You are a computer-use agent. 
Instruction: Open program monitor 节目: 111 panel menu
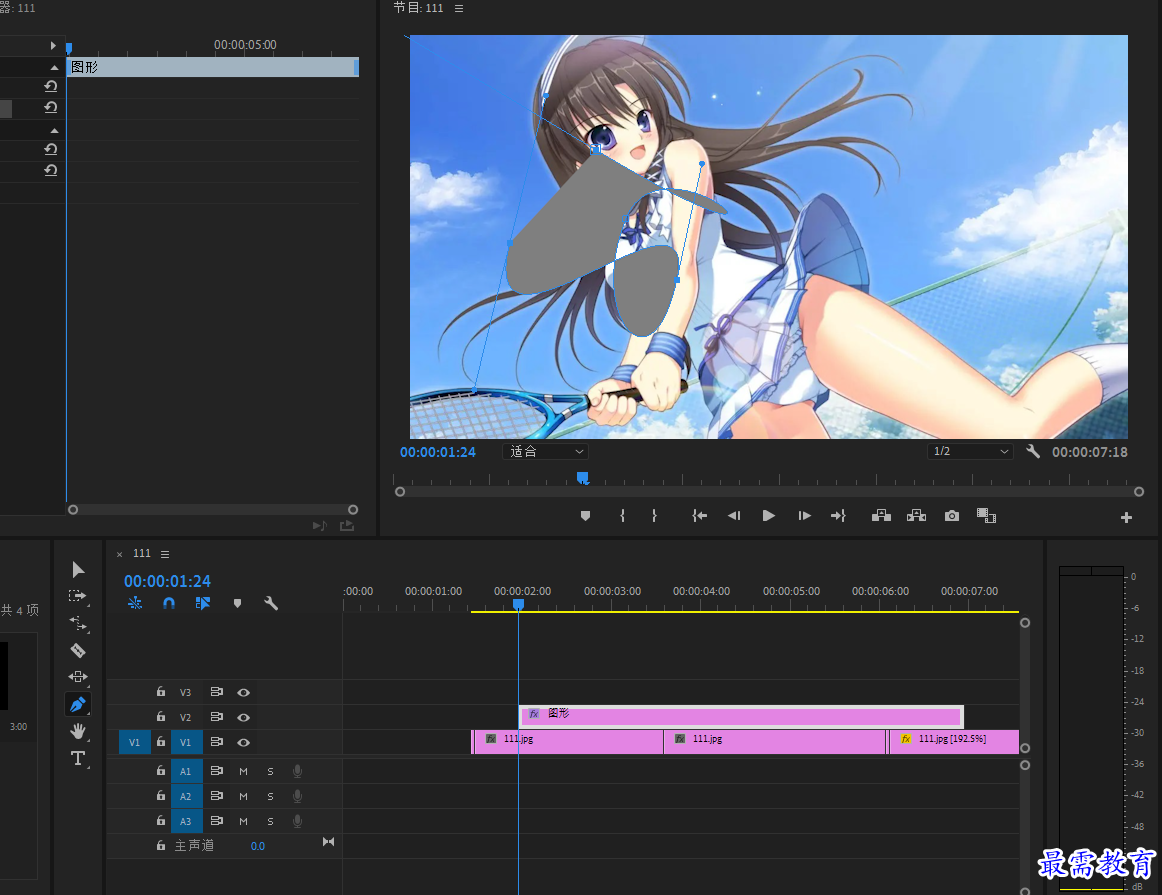pyautogui.click(x=459, y=8)
